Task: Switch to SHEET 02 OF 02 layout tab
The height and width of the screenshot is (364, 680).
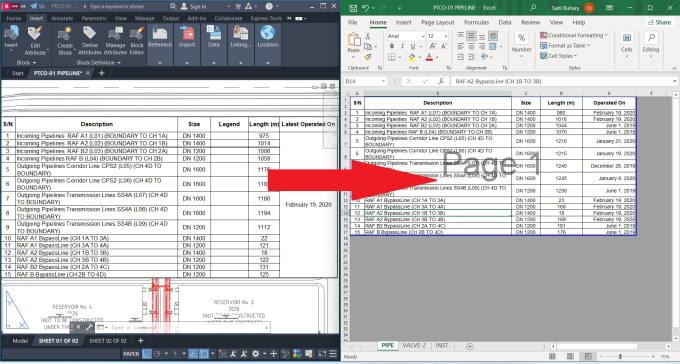Action: point(108,341)
